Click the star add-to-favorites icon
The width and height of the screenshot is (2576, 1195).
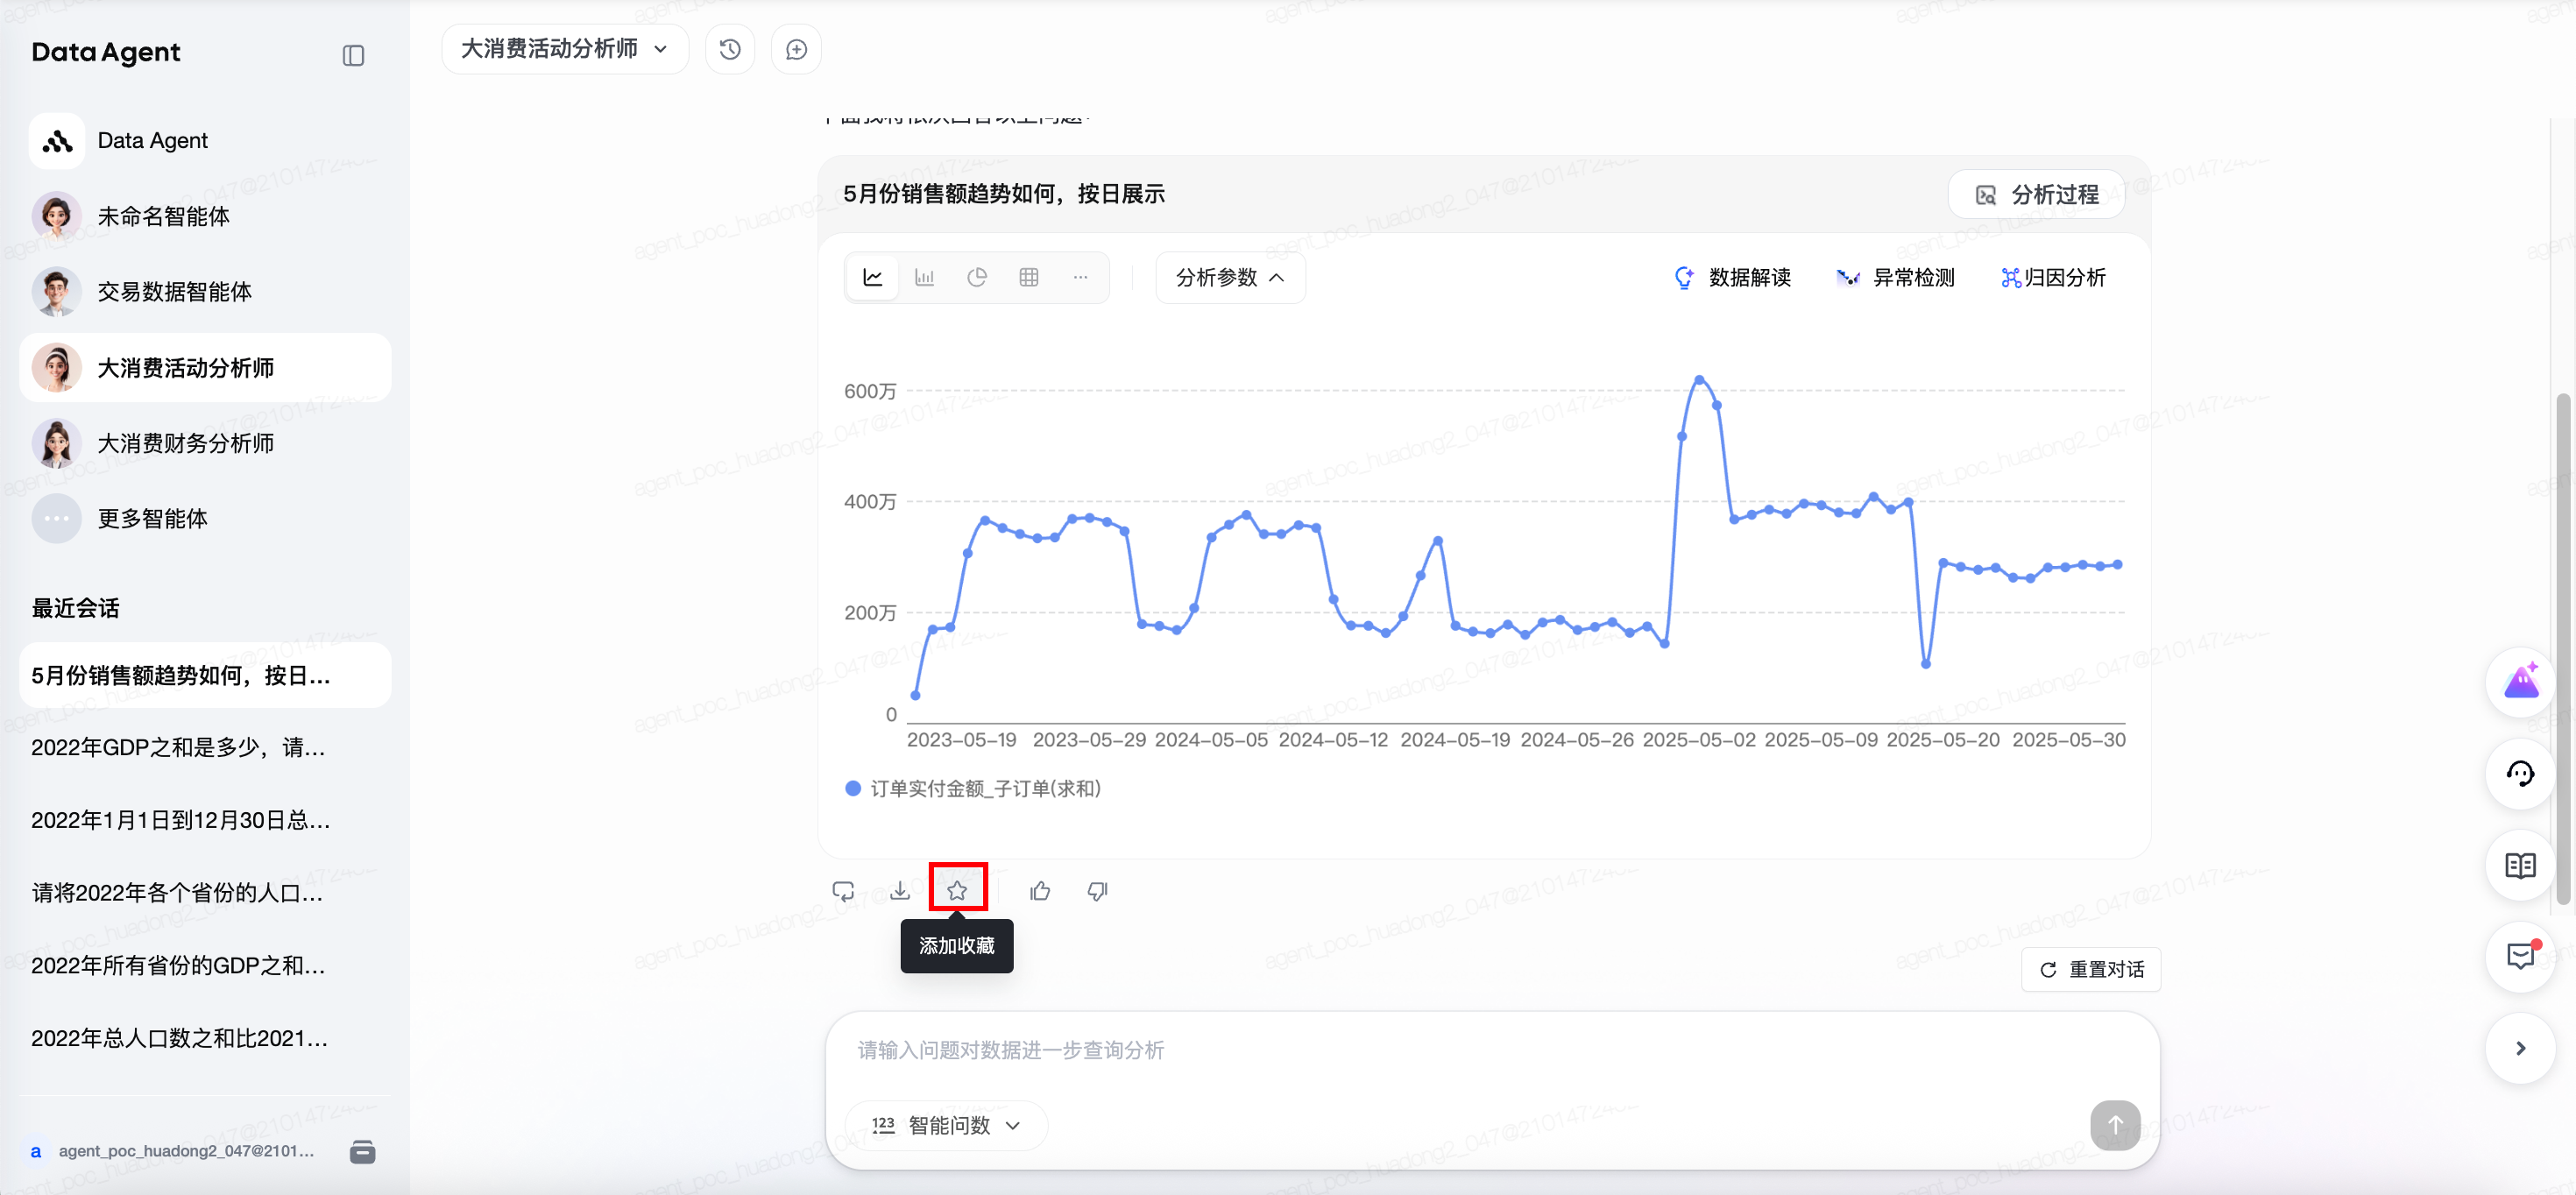click(x=957, y=890)
